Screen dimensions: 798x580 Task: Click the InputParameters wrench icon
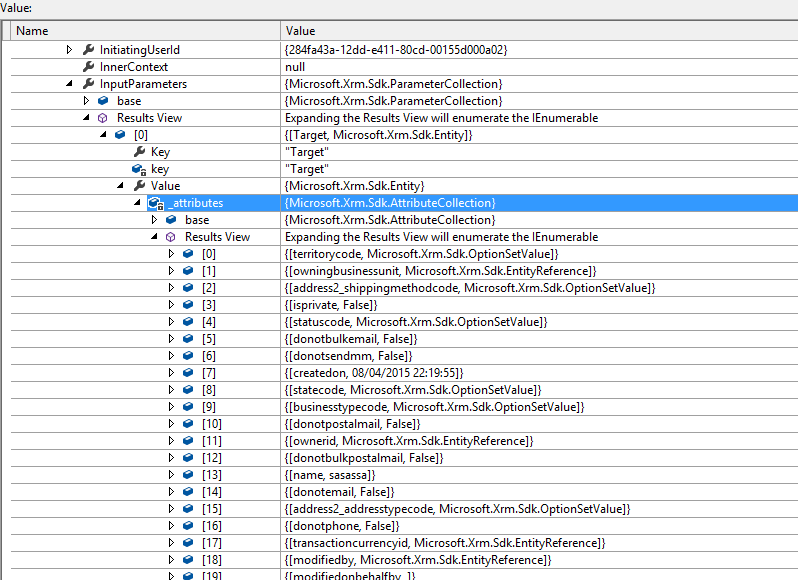[89, 83]
